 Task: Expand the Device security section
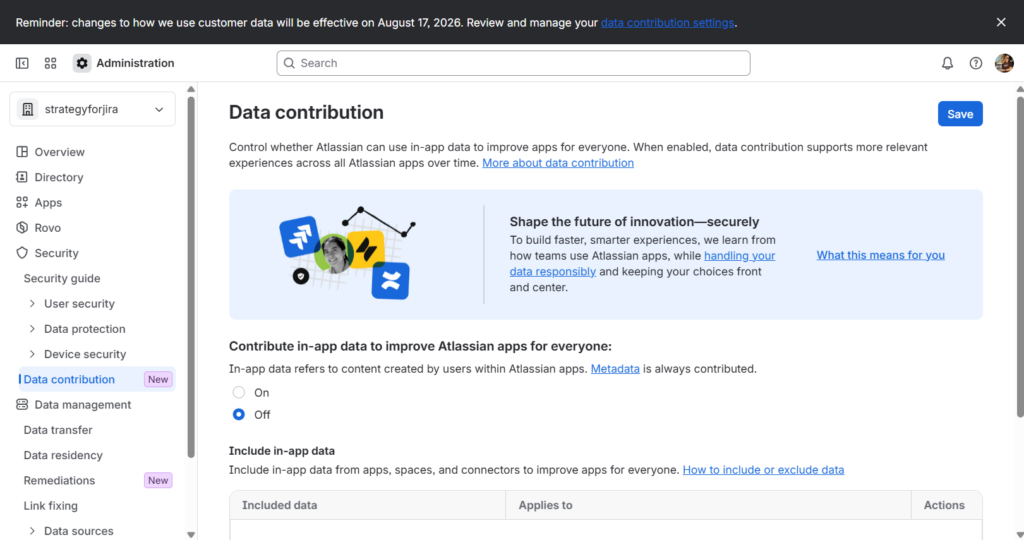click(x=32, y=354)
